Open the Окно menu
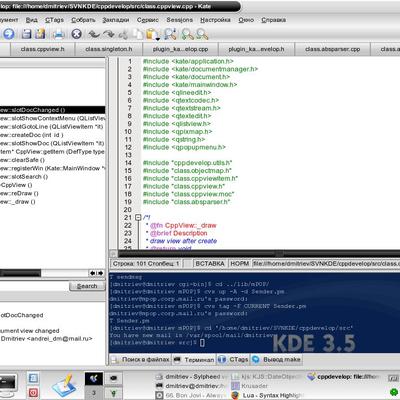 (246, 20)
